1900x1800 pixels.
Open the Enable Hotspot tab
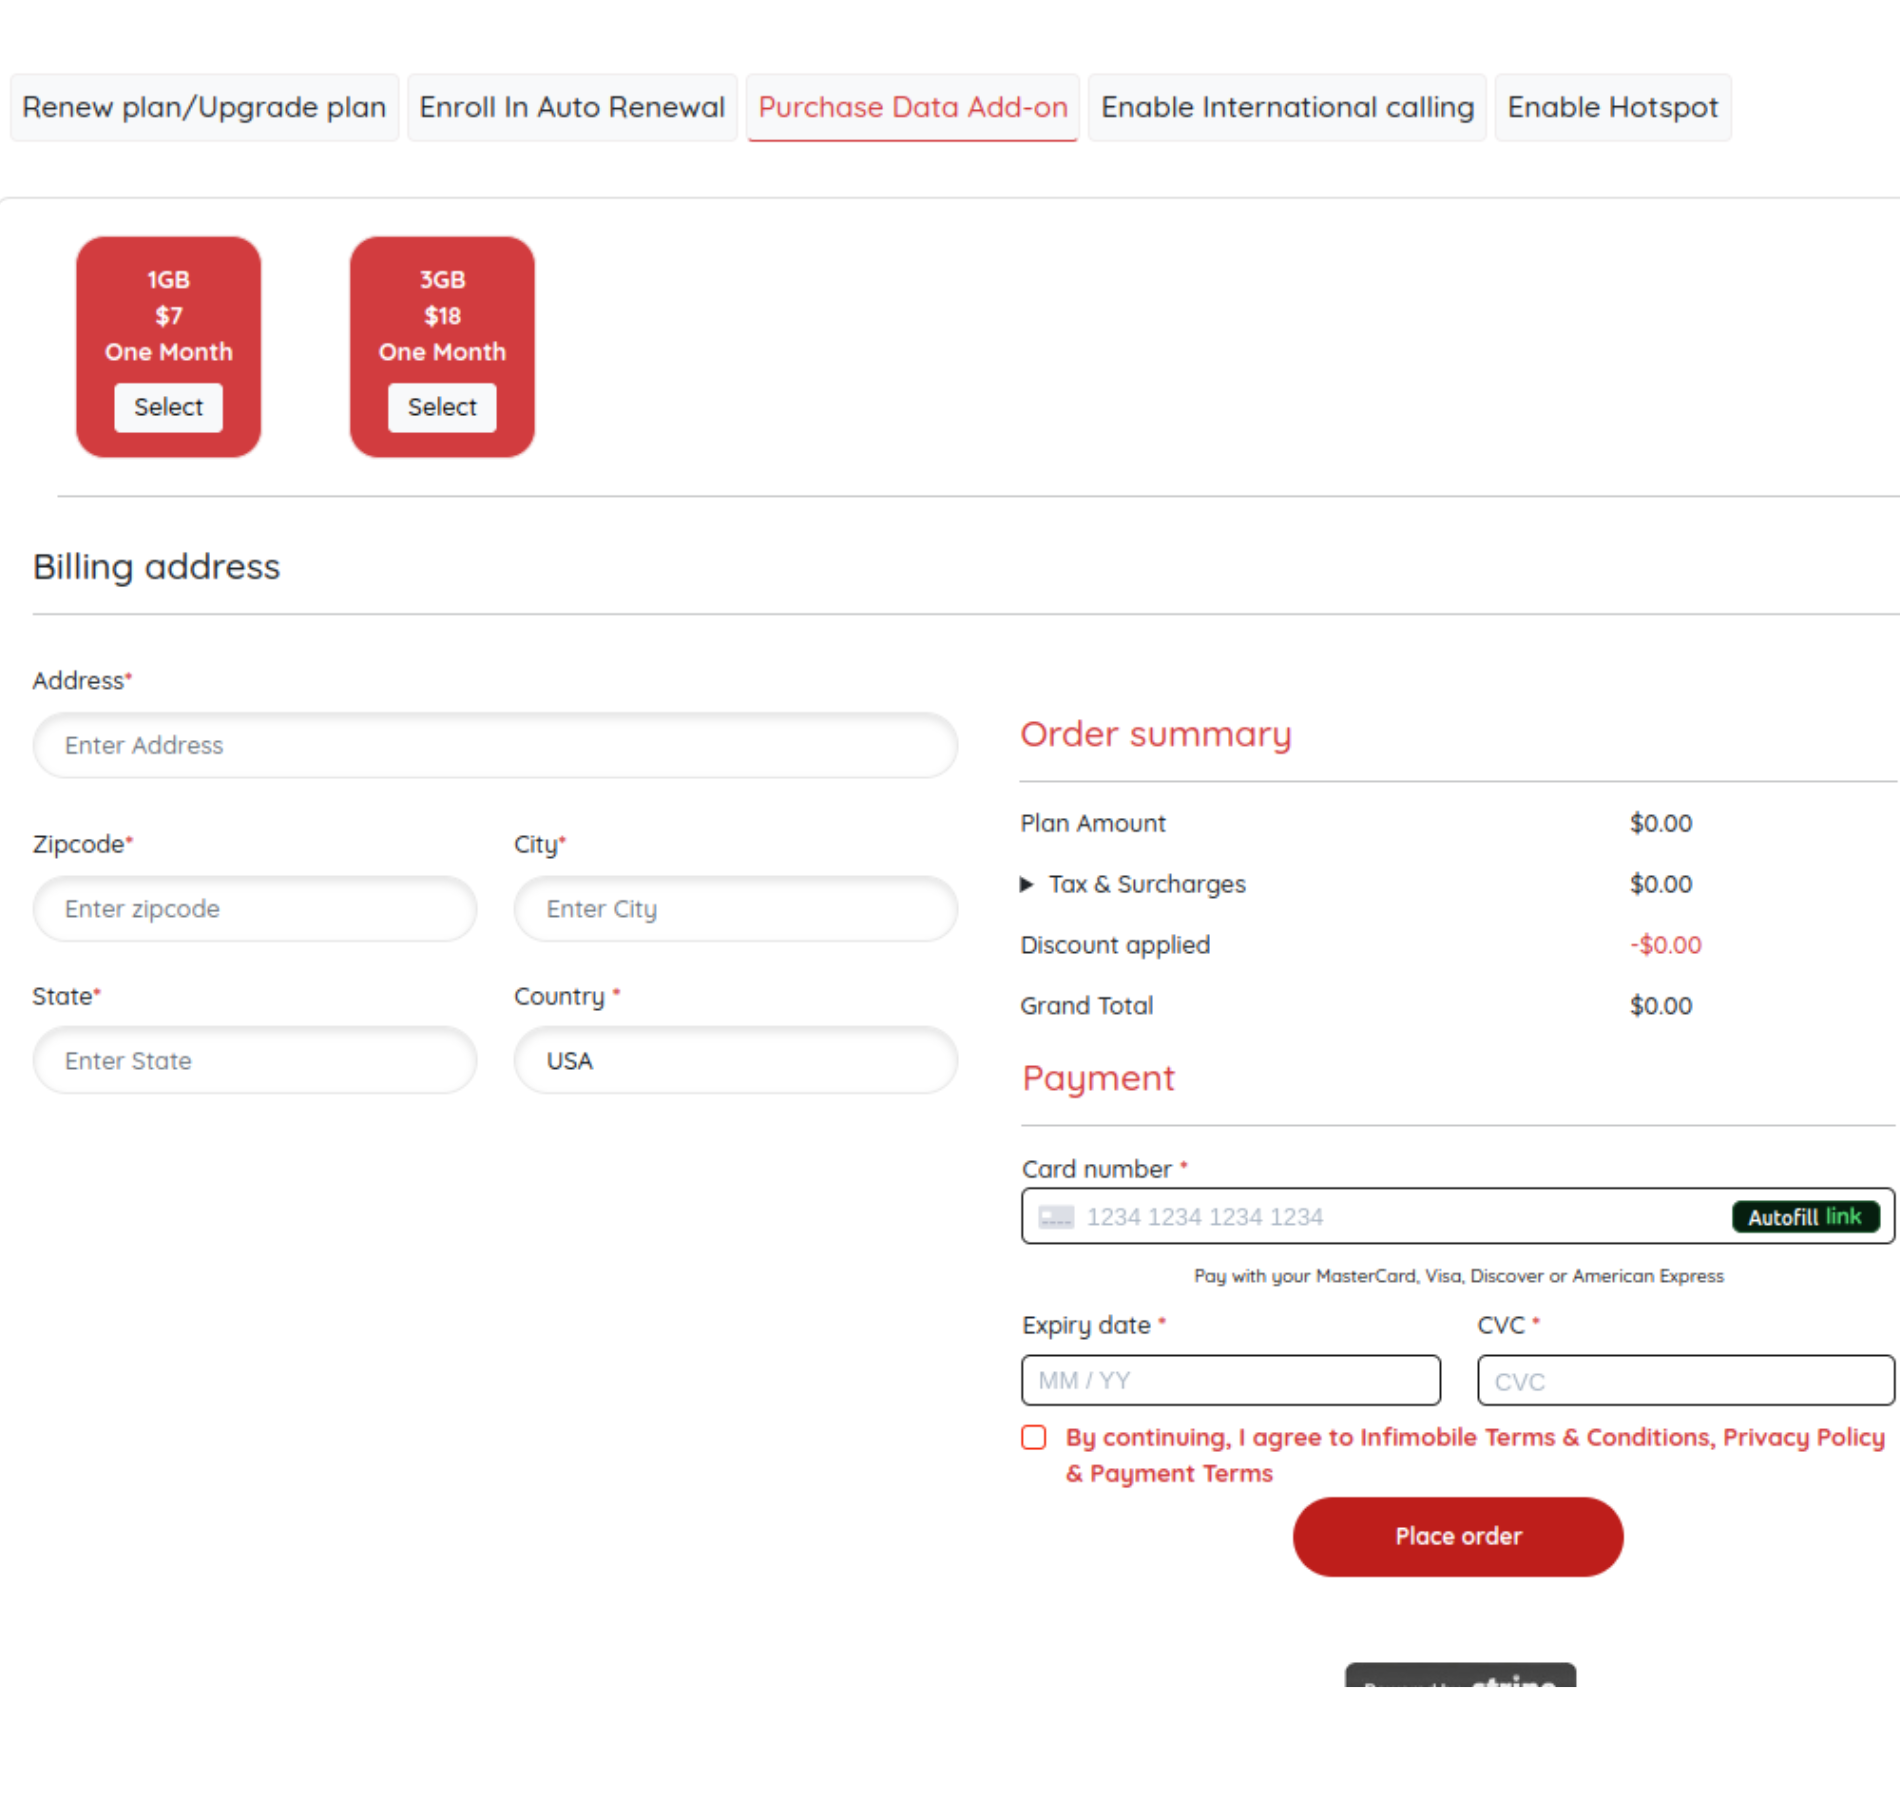pyautogui.click(x=1612, y=107)
